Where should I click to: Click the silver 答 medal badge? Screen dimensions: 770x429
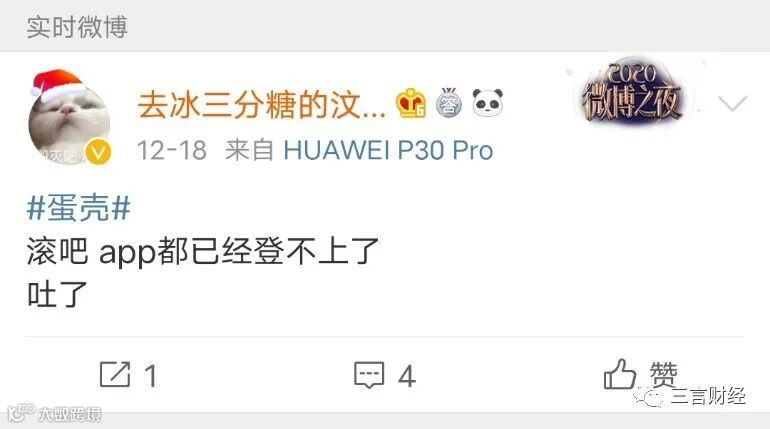(x=449, y=103)
